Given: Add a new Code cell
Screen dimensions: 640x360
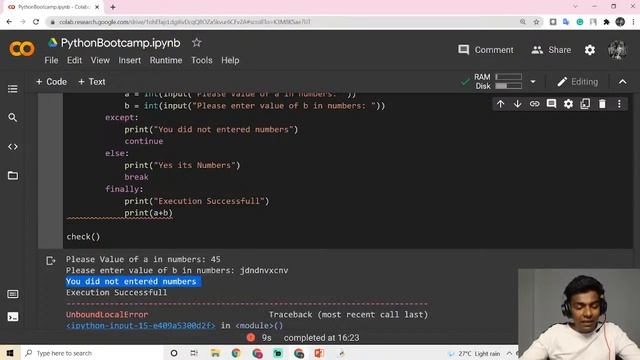Looking at the screenshot, I should 51,82.
